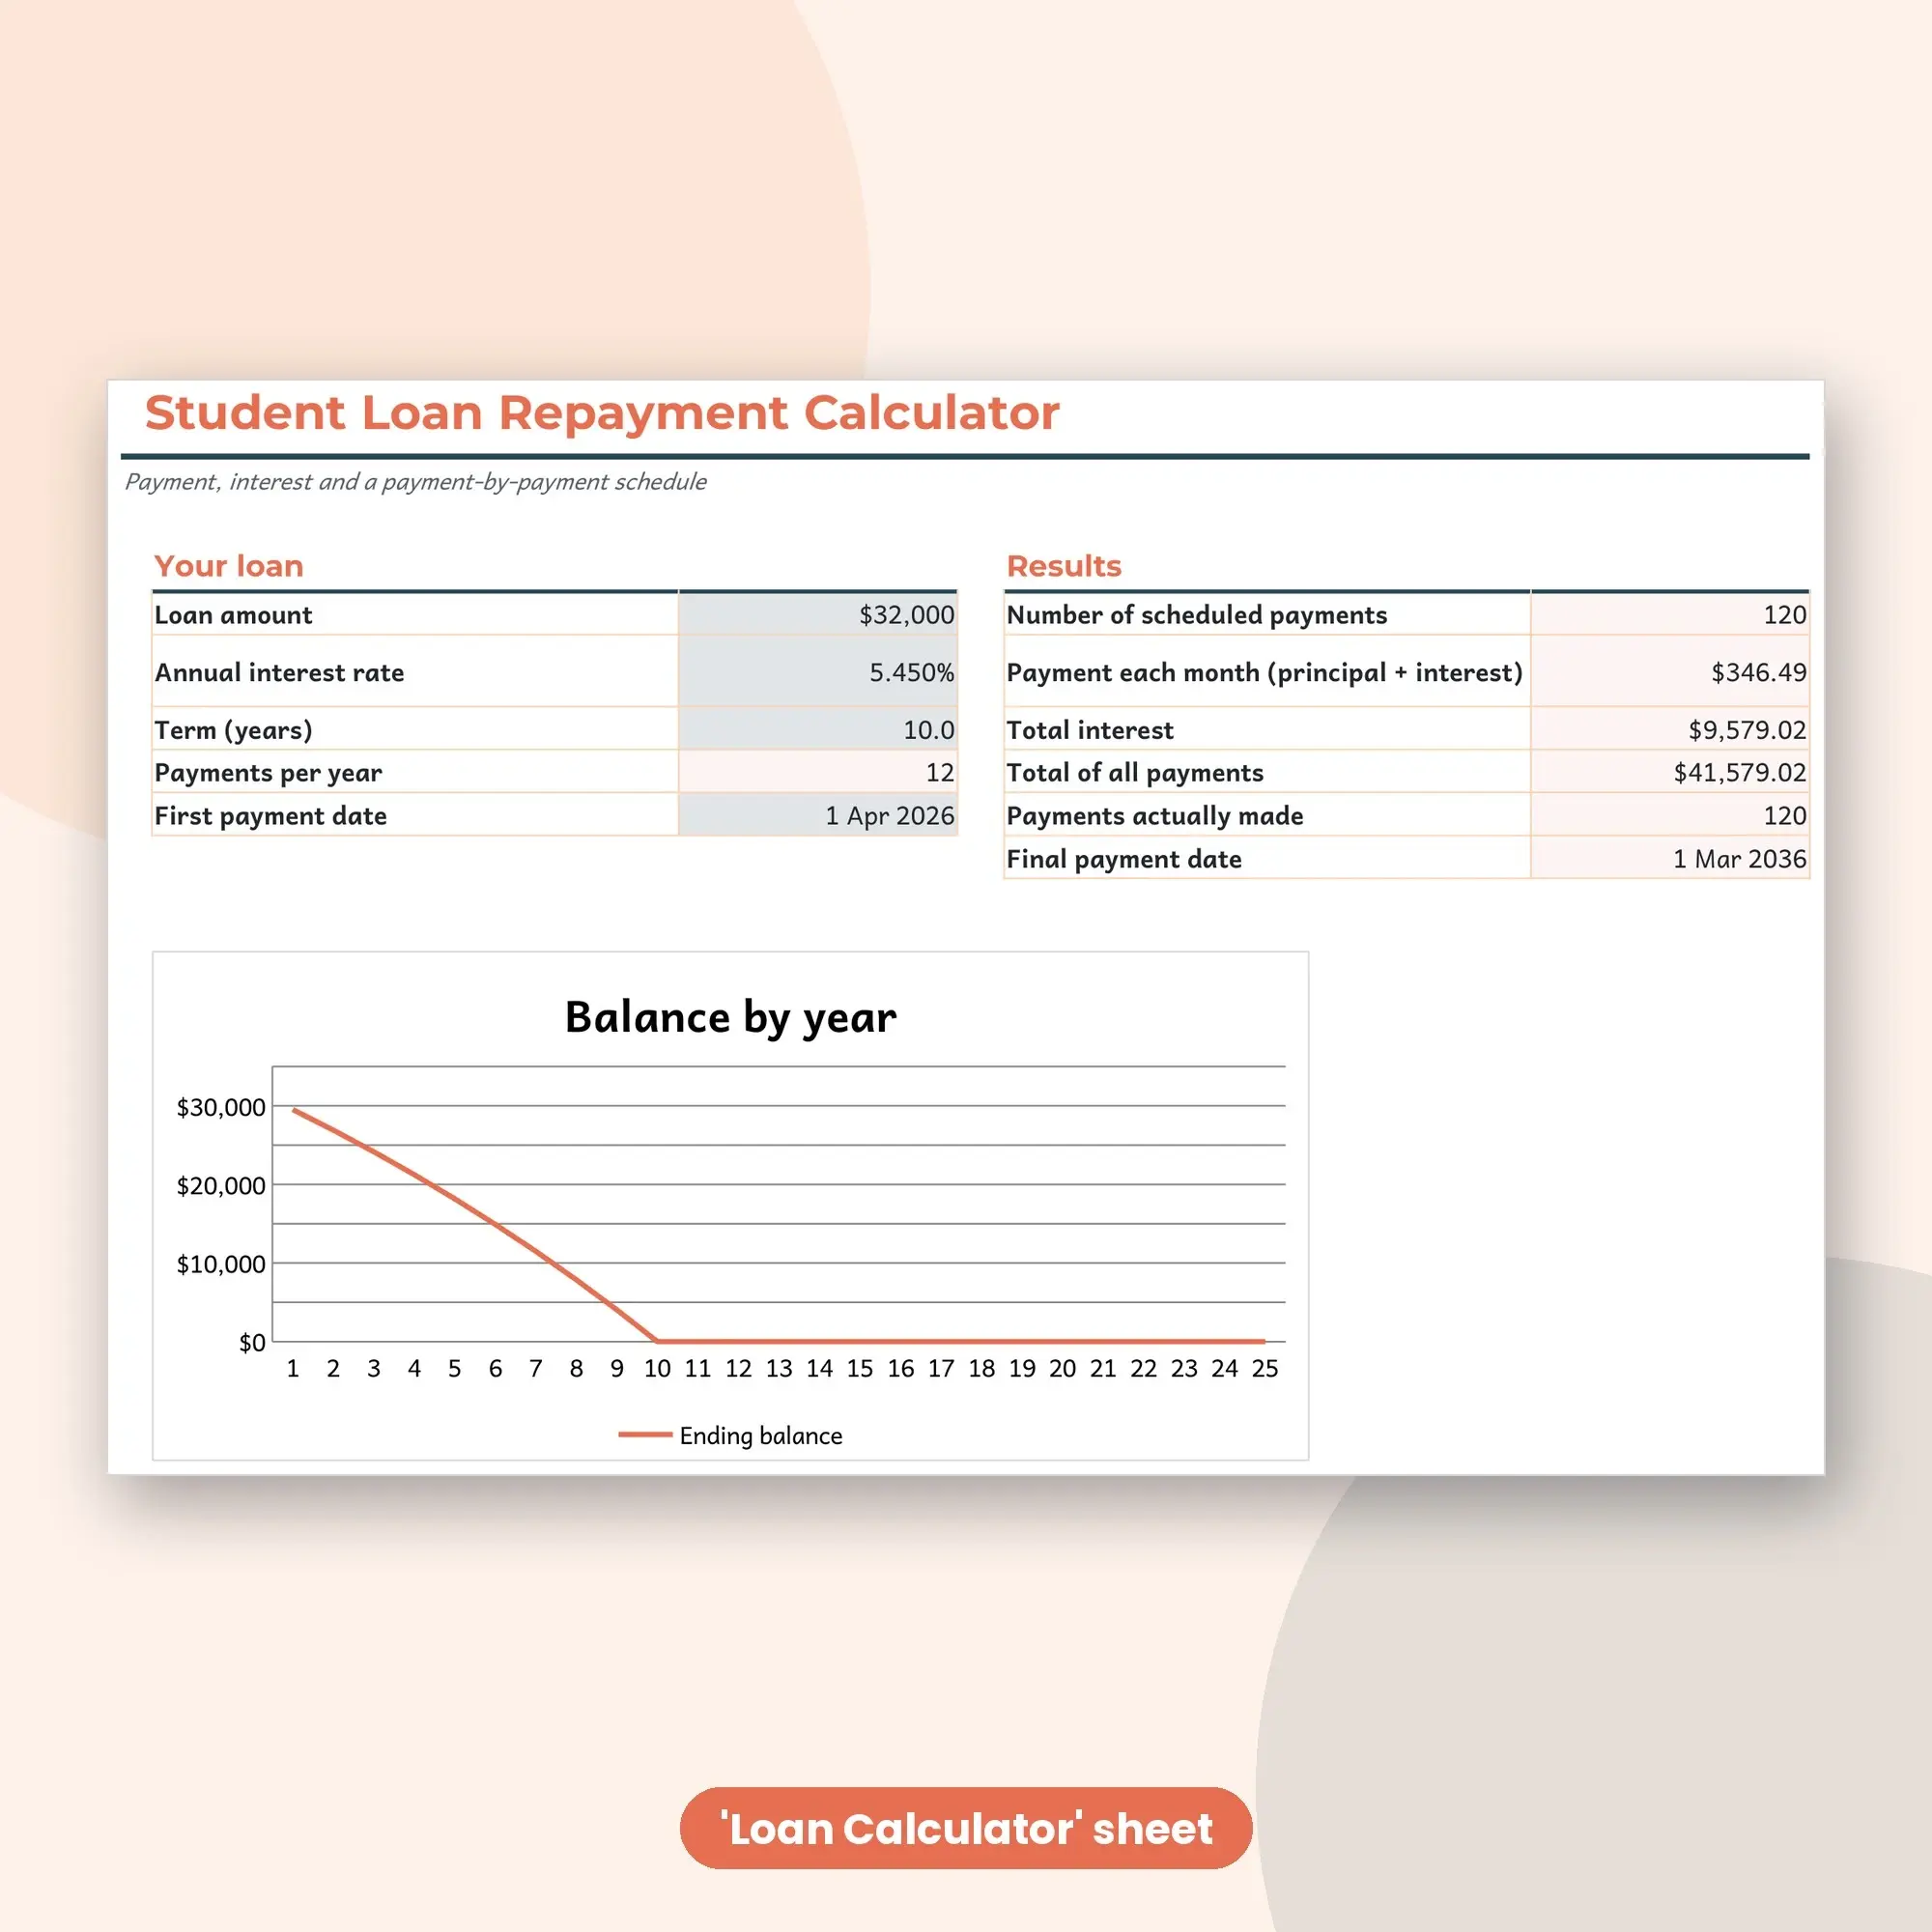1932x1932 pixels.
Task: Click the 'Loan Calculator' sheet caption badge
Action: coord(966,1828)
